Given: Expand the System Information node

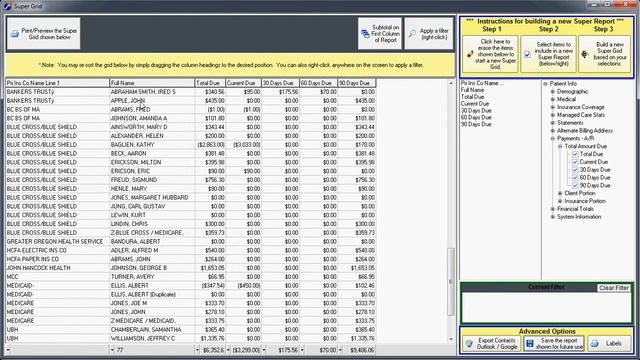Looking at the screenshot, I should coord(553,217).
